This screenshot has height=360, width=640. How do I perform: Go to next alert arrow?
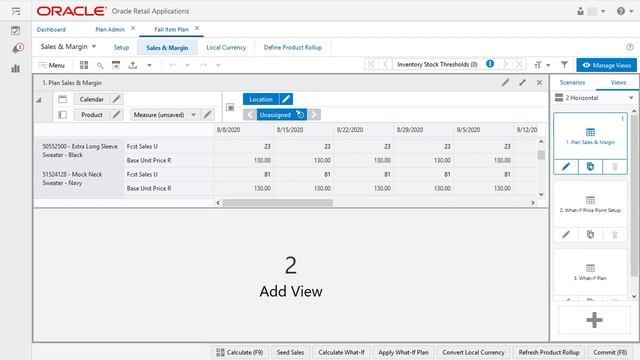(505, 64)
